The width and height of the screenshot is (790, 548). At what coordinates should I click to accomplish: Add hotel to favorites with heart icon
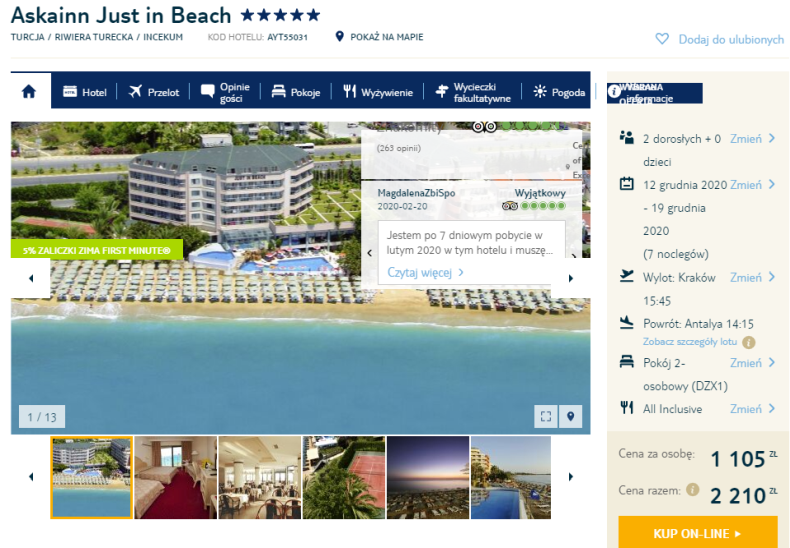tap(662, 39)
